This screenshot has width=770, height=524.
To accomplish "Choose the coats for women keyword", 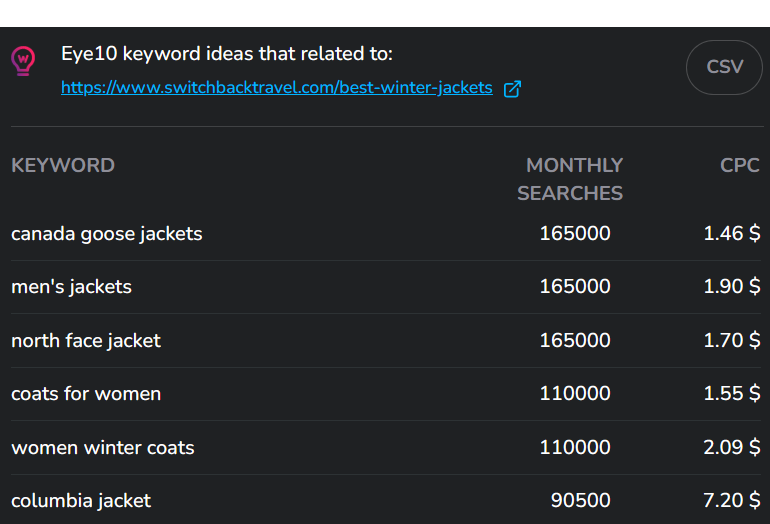I will pyautogui.click(x=86, y=394).
